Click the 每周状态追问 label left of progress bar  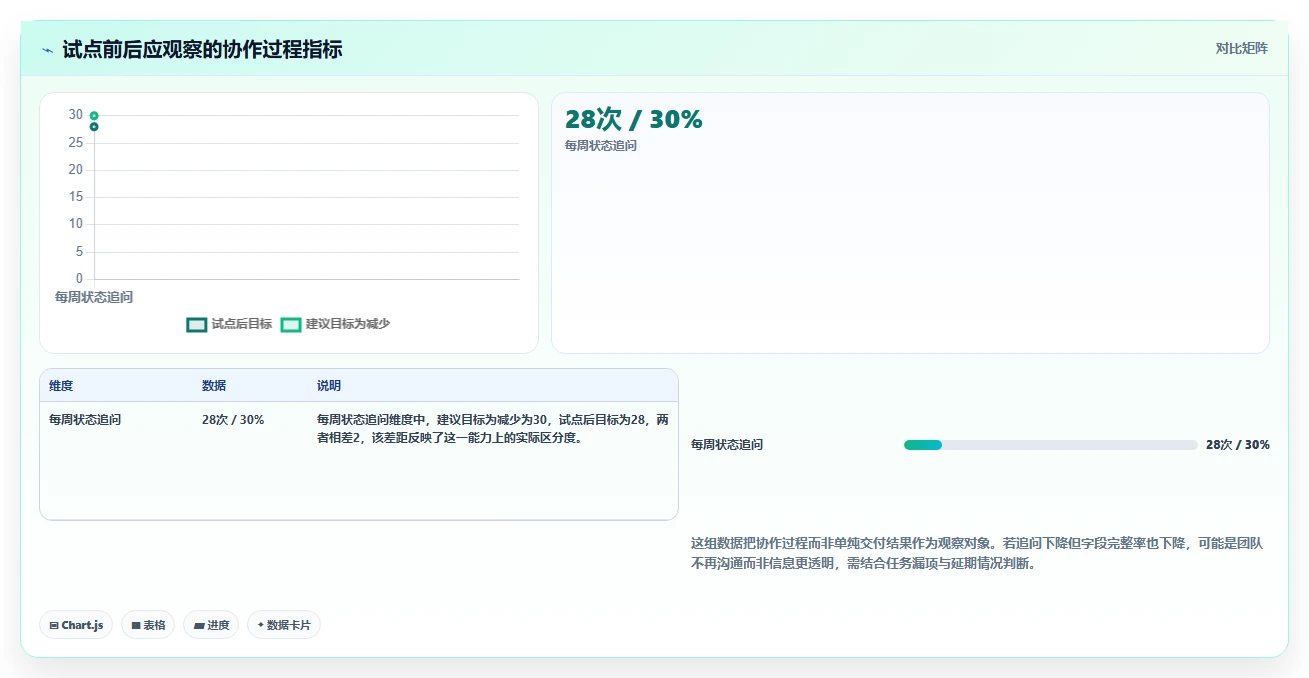[727, 445]
